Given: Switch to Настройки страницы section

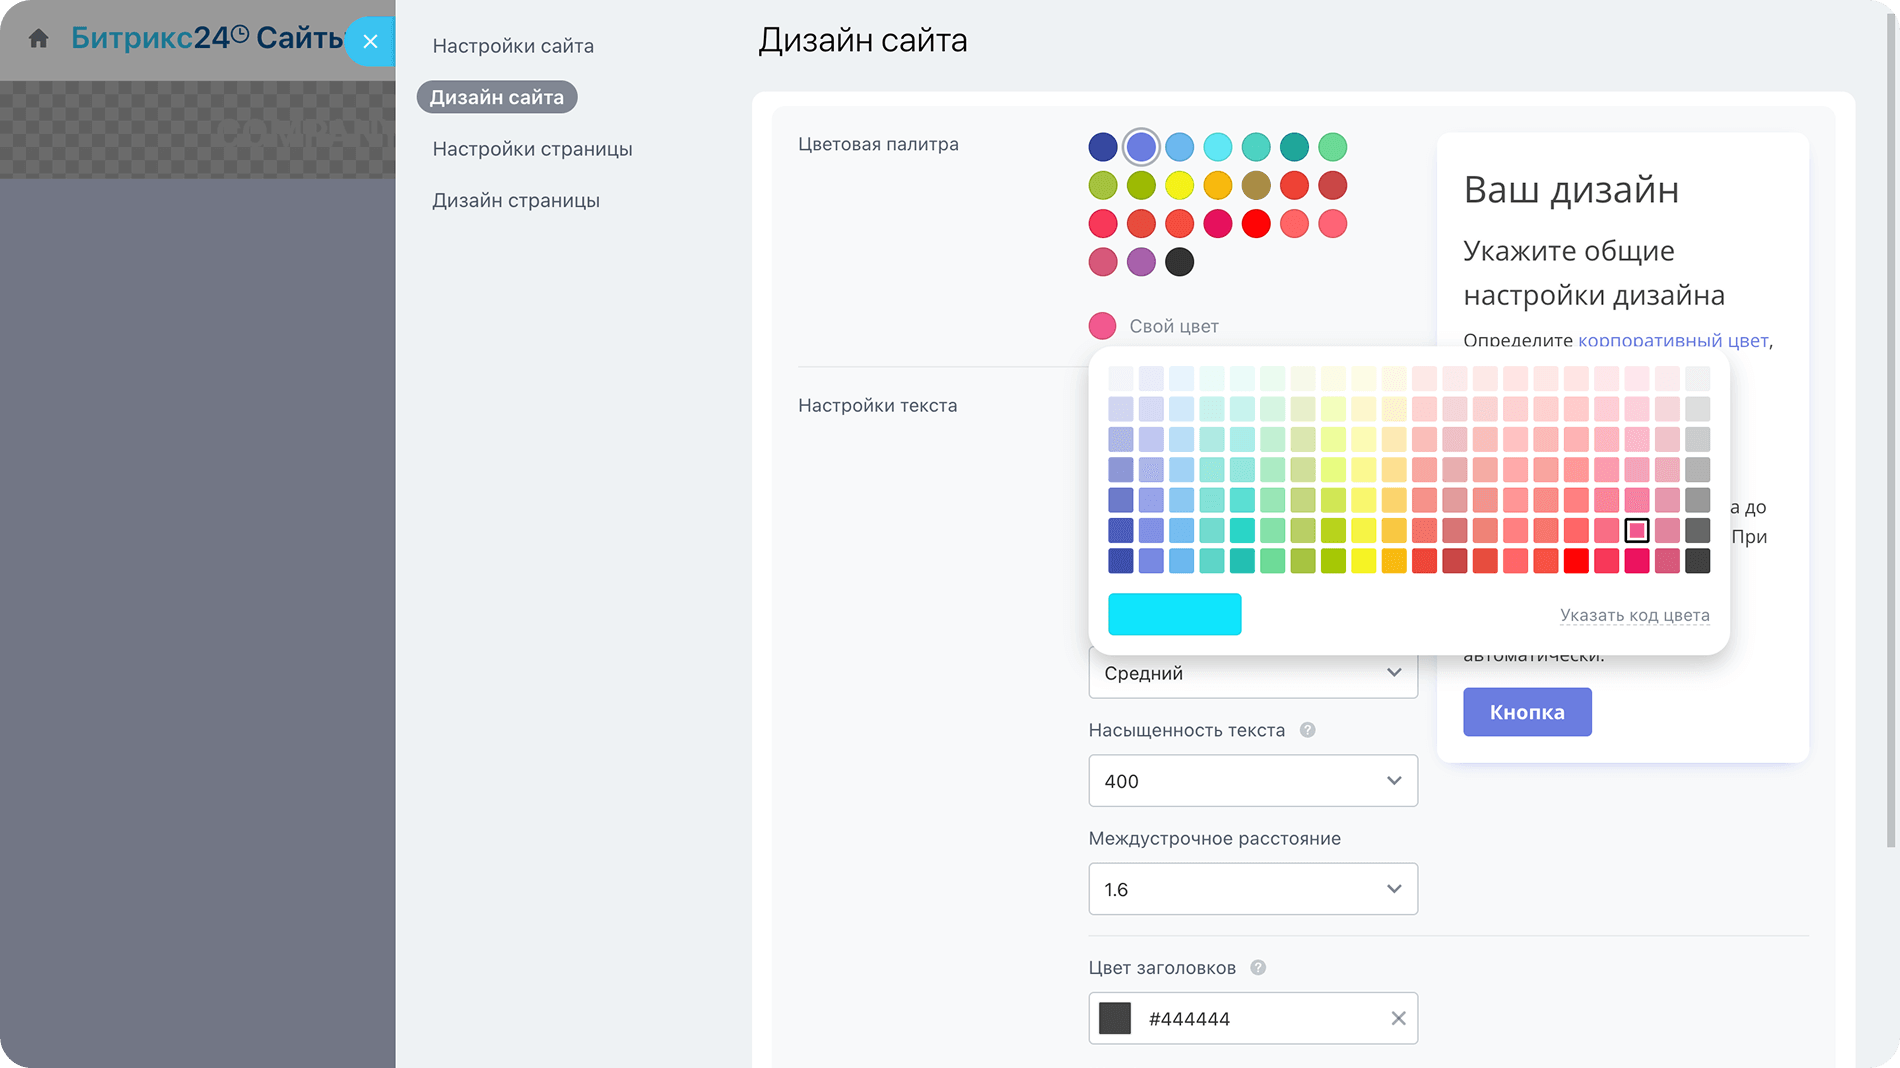Looking at the screenshot, I should pos(532,149).
